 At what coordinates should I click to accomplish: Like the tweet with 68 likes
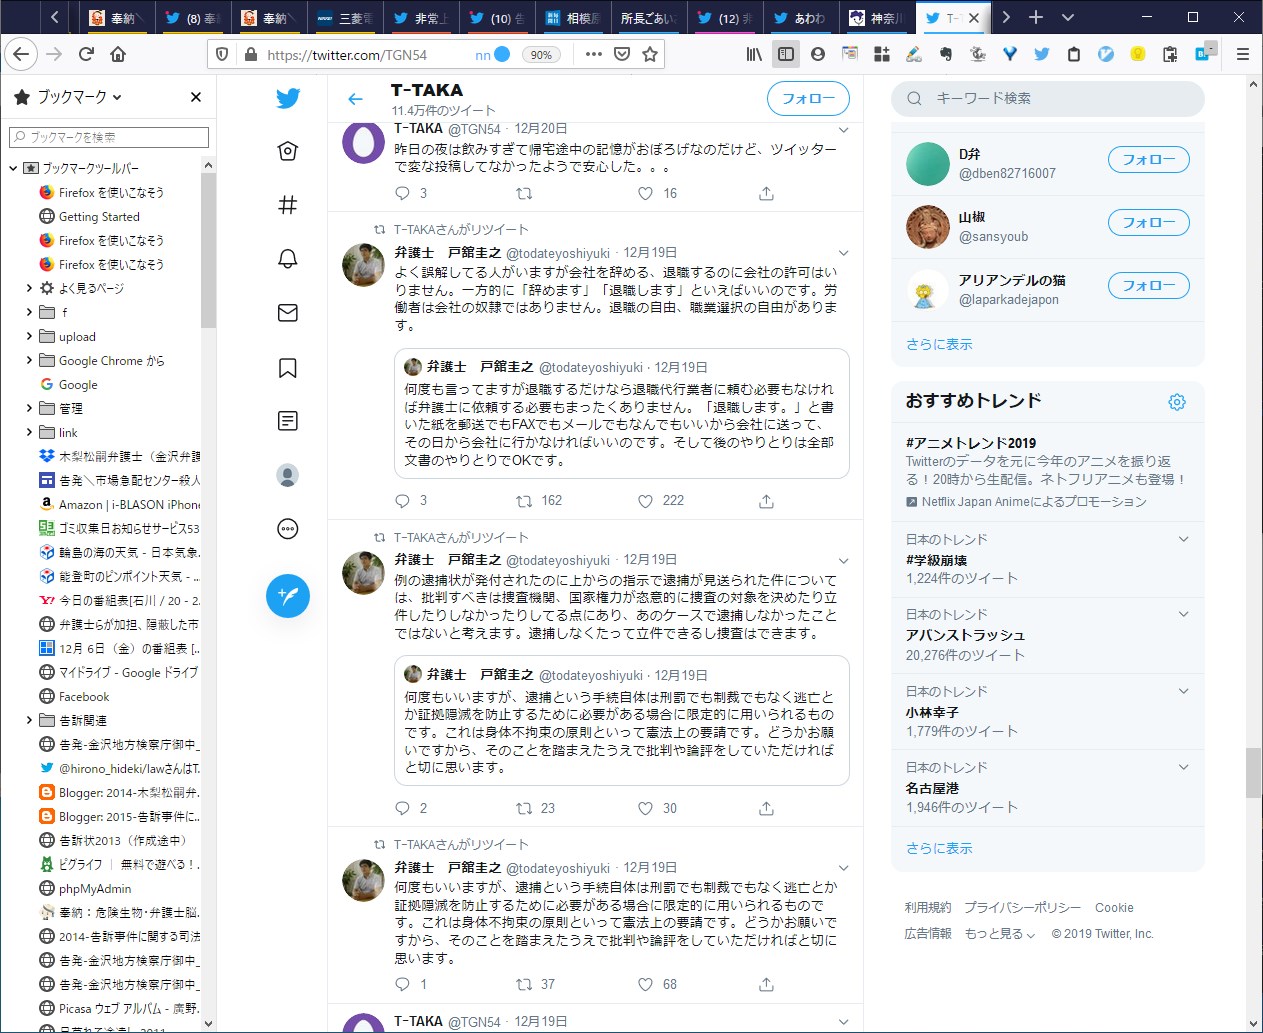pyautogui.click(x=646, y=984)
